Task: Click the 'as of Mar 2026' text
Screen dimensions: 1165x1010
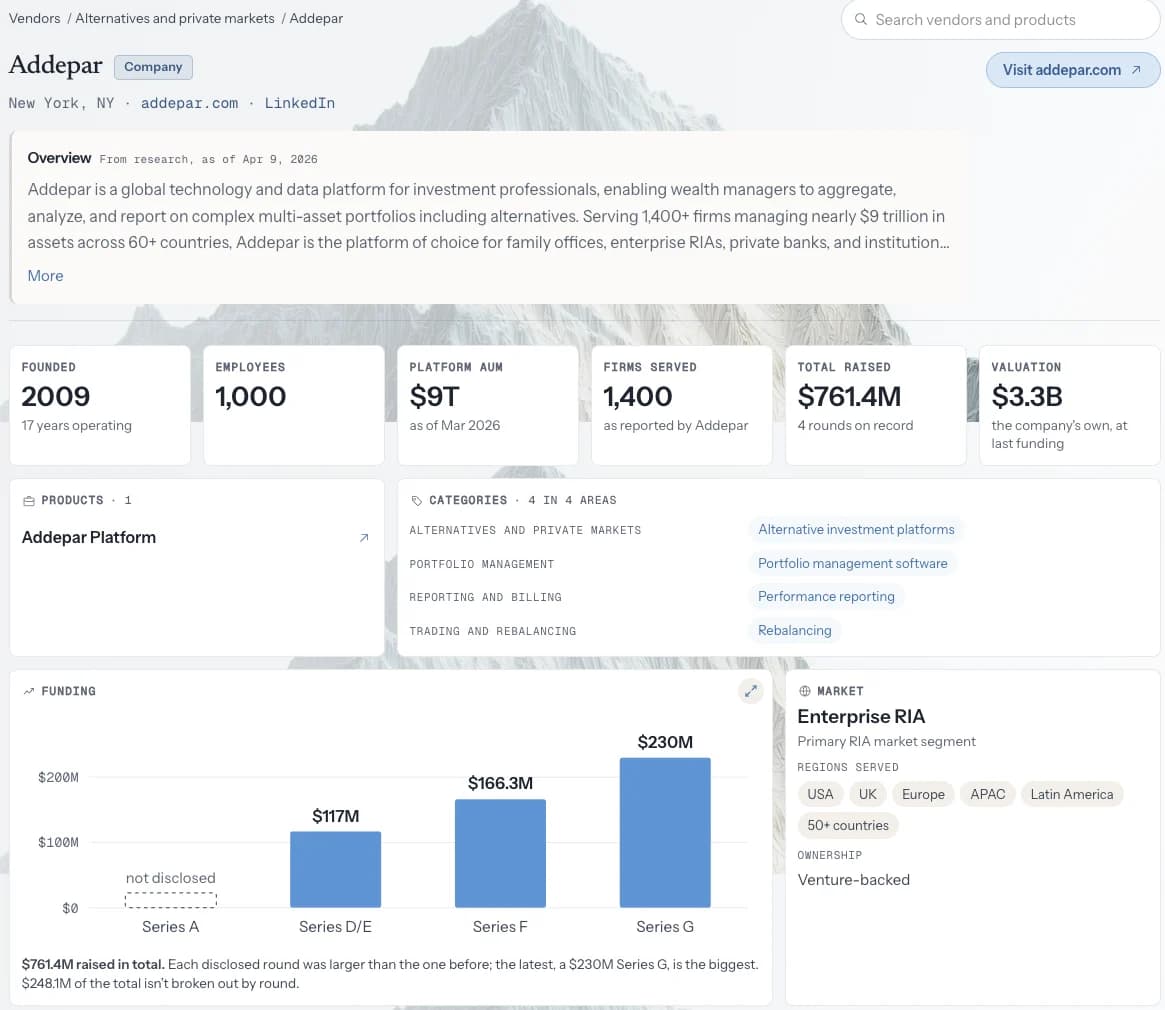Action: pyautogui.click(x=455, y=425)
